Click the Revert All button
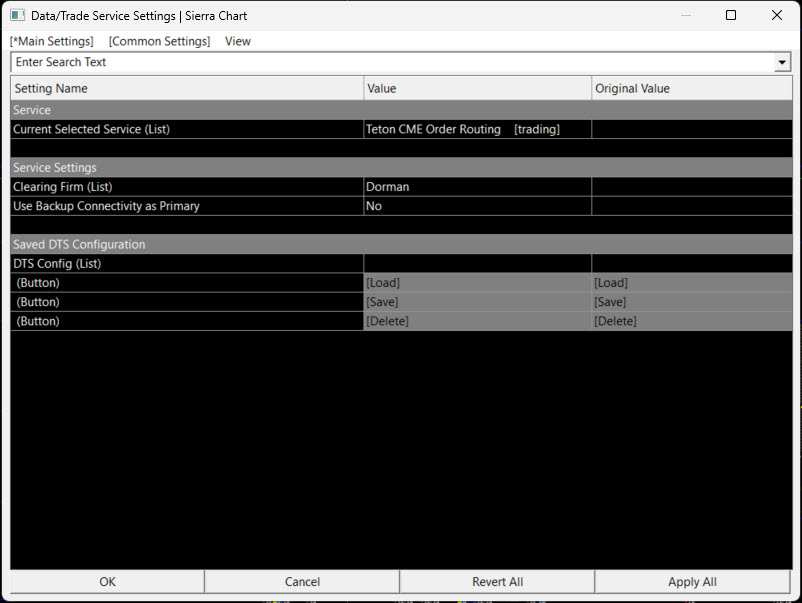Screen dimensions: 802x603 coord(497,582)
